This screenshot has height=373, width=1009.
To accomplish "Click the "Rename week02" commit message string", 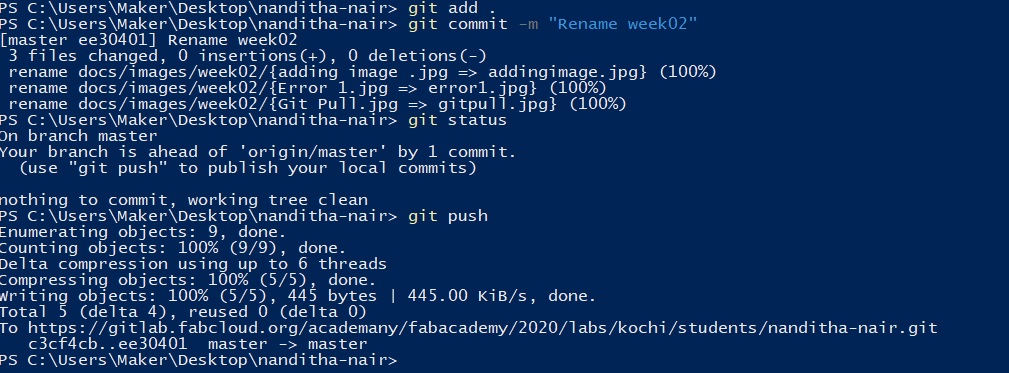I will (x=623, y=24).
